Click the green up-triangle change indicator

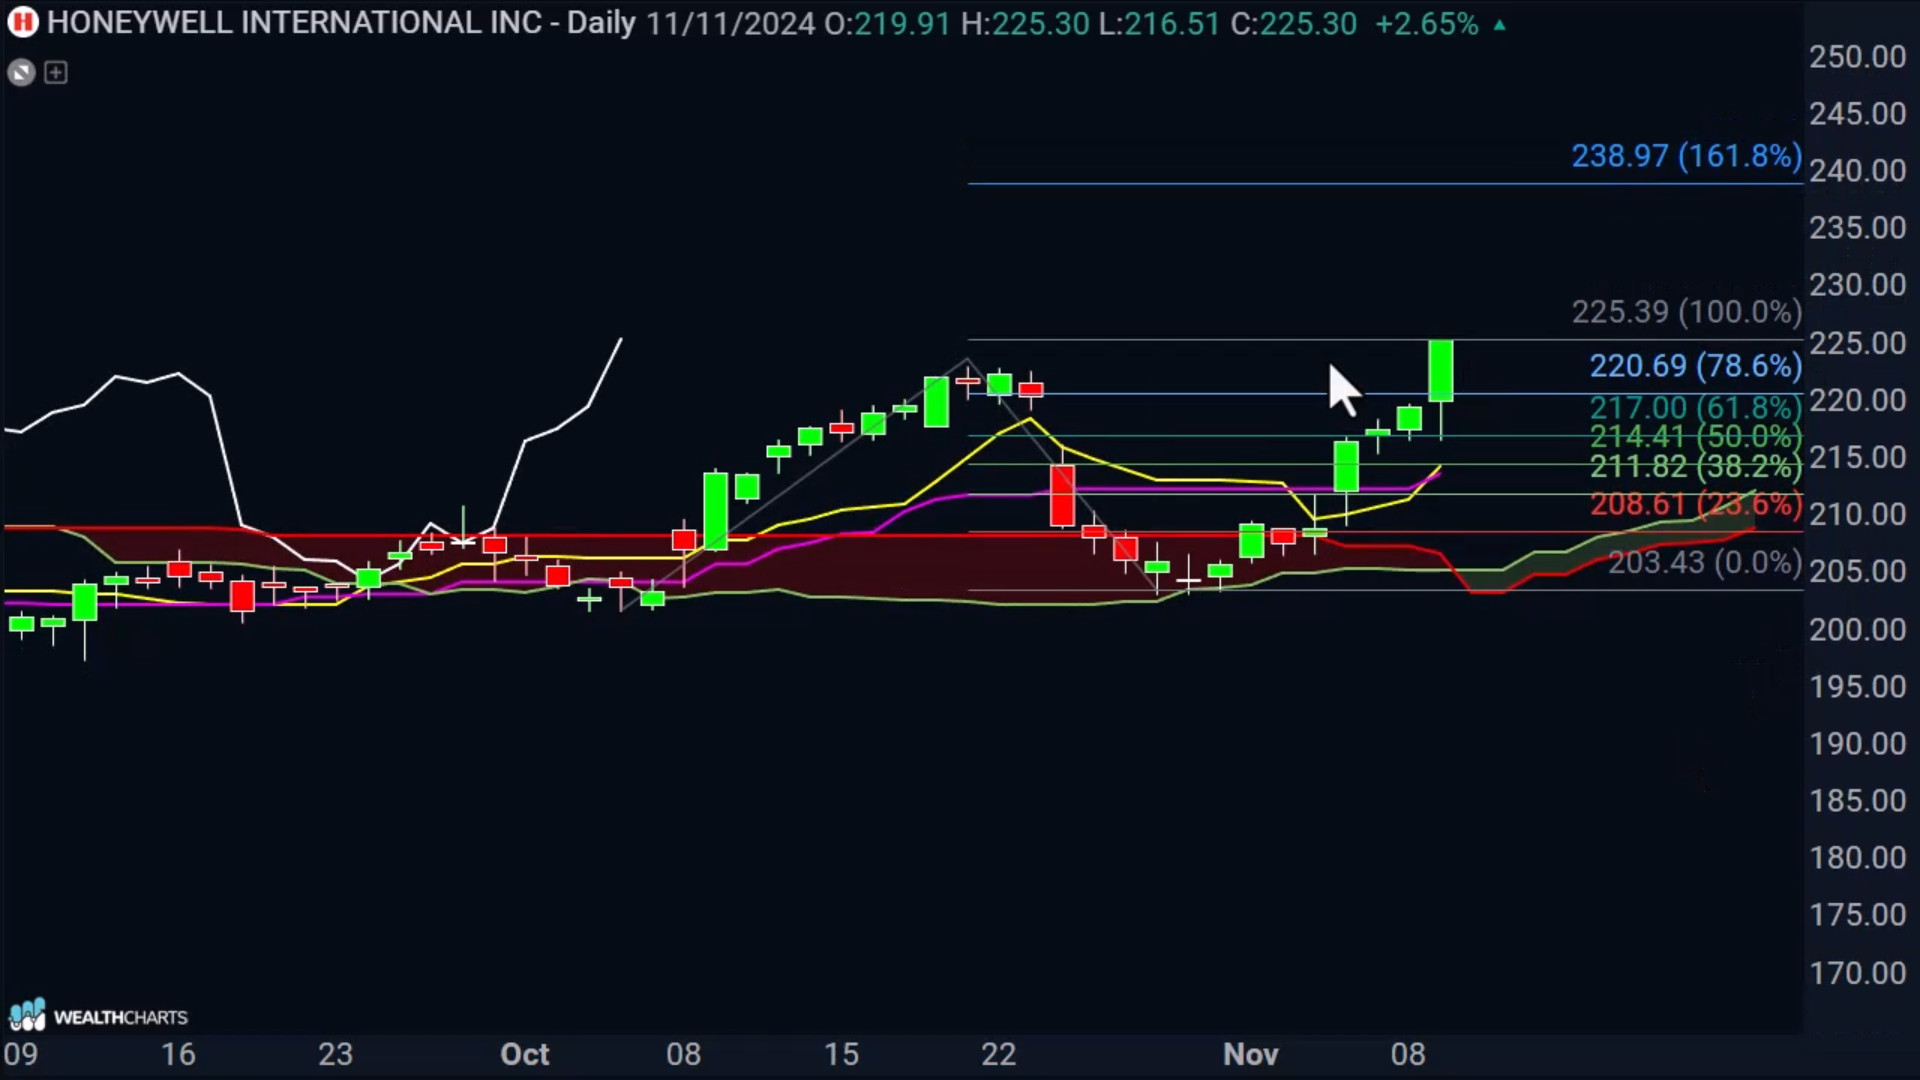[1499, 25]
